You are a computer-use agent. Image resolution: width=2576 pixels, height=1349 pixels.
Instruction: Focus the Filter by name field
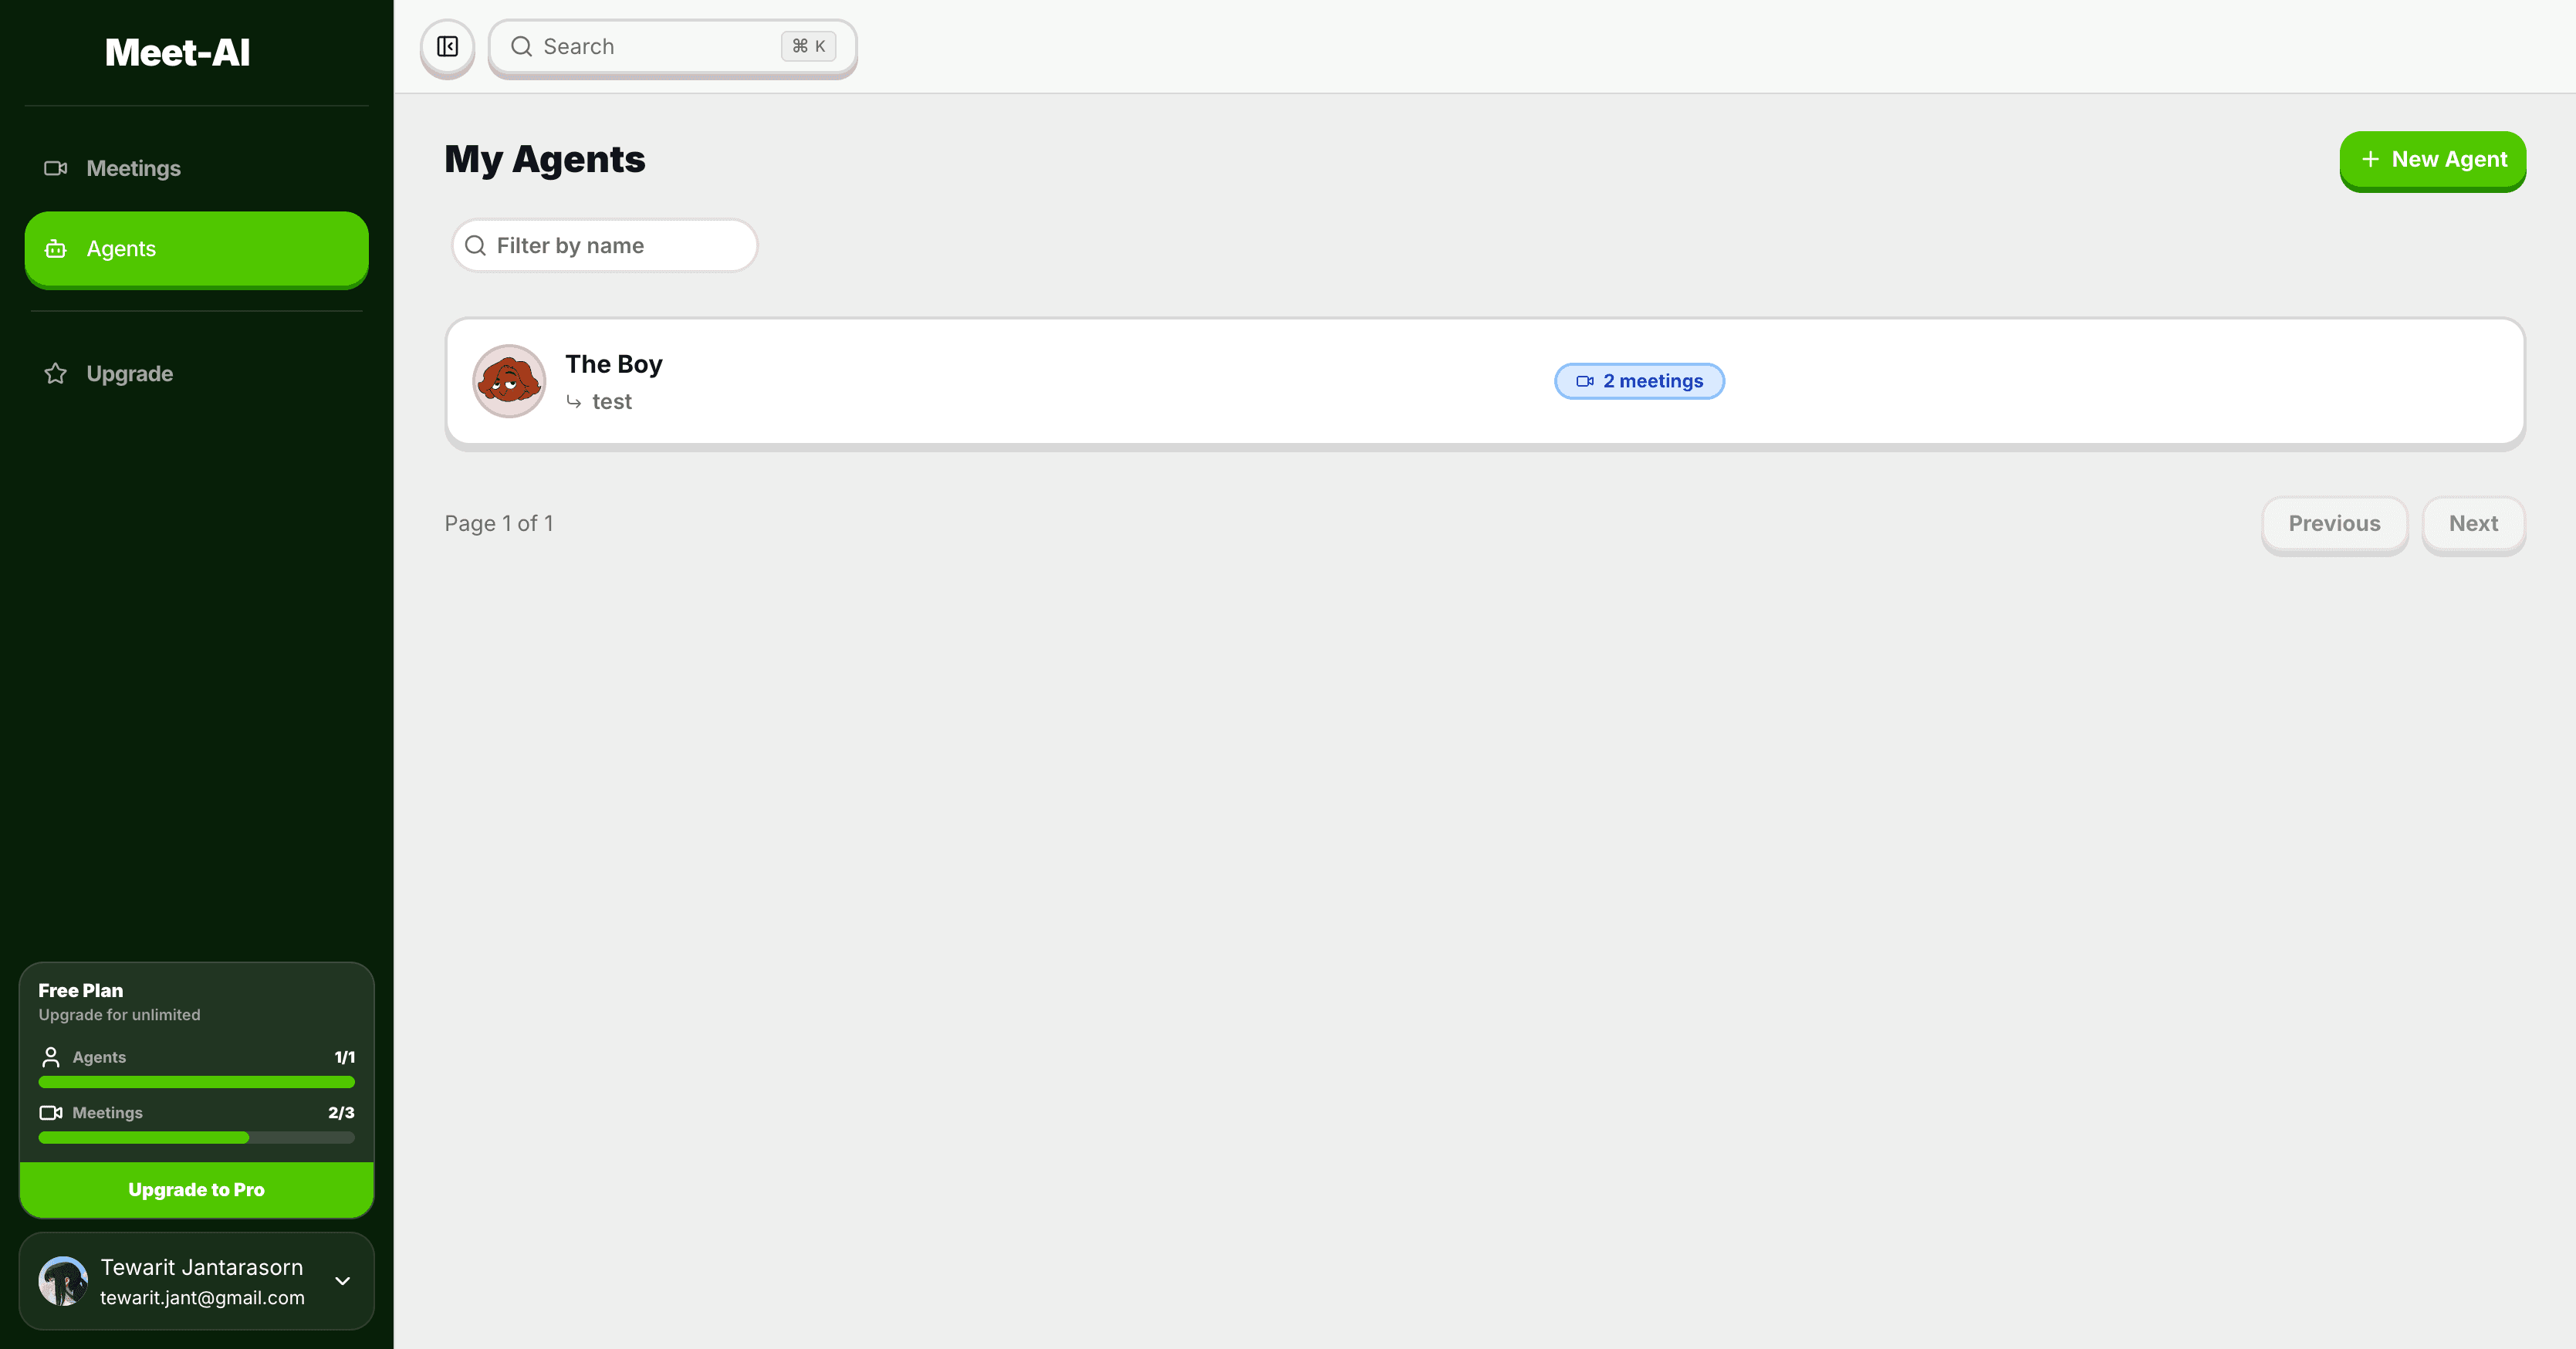coord(605,246)
